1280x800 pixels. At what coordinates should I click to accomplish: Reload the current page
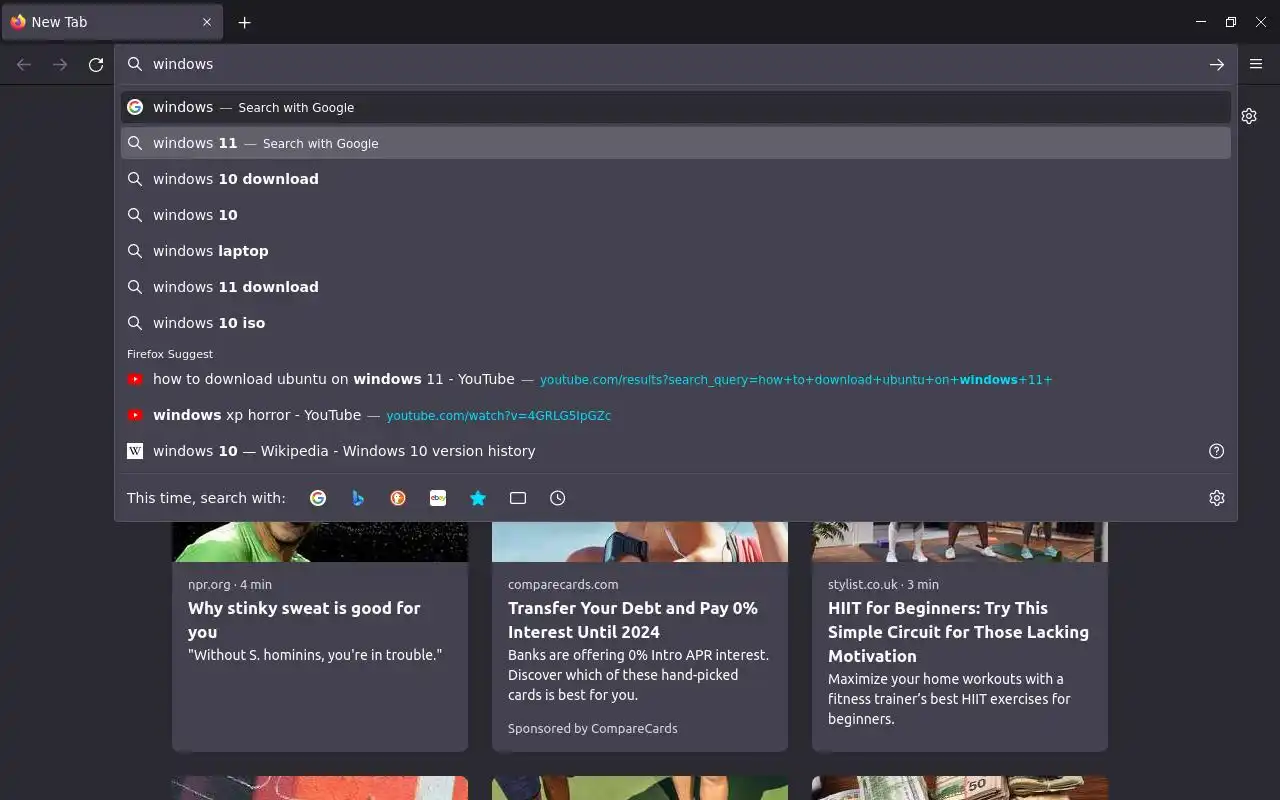96,64
